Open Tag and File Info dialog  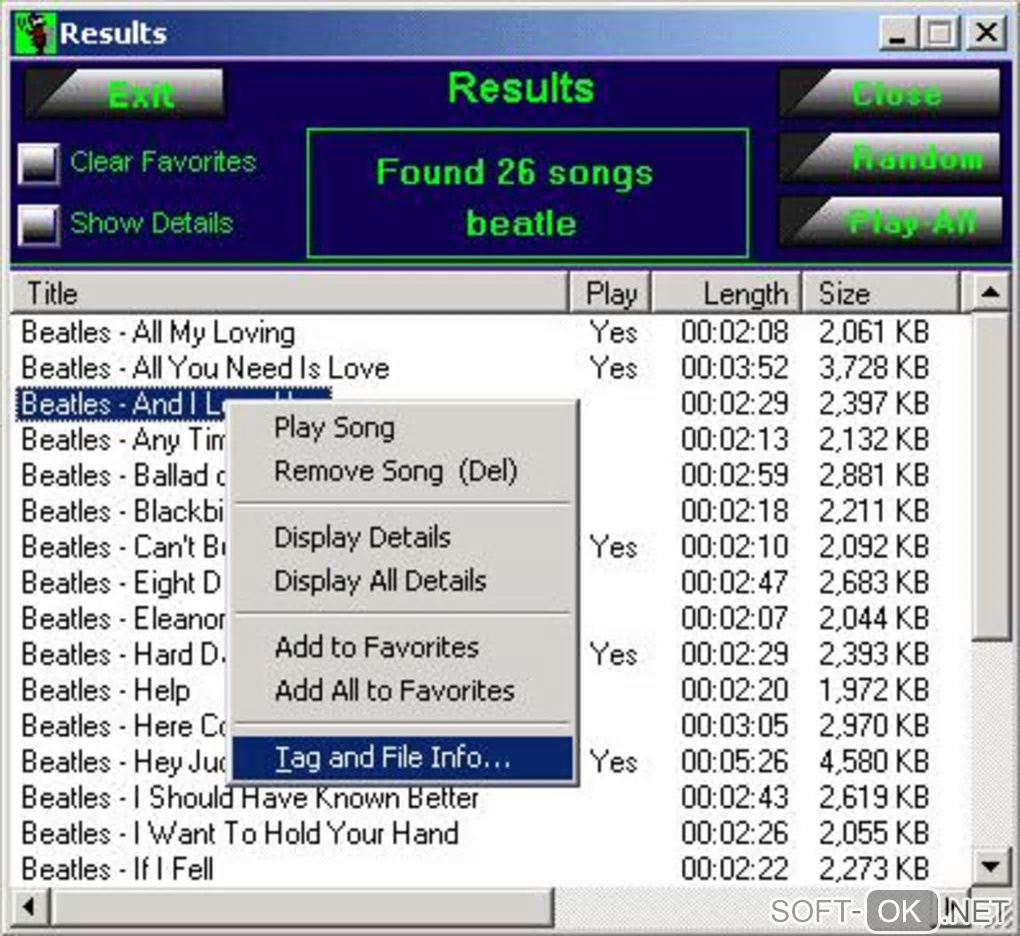coord(403,758)
